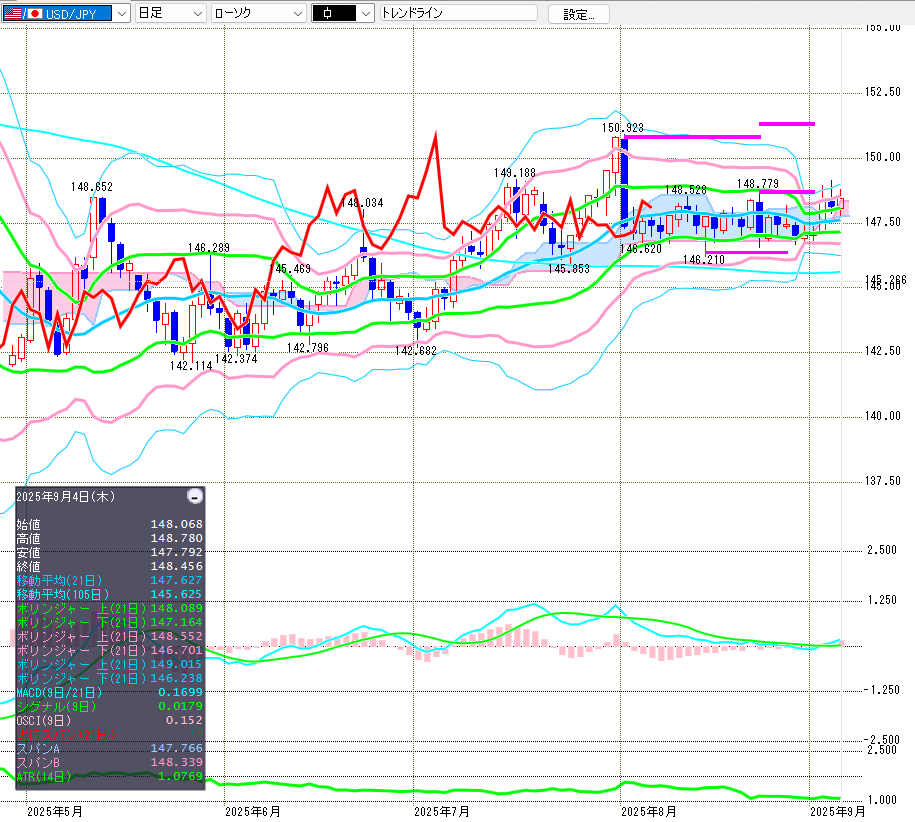Select the 移動平均(105日) 145.625 row

[110, 594]
